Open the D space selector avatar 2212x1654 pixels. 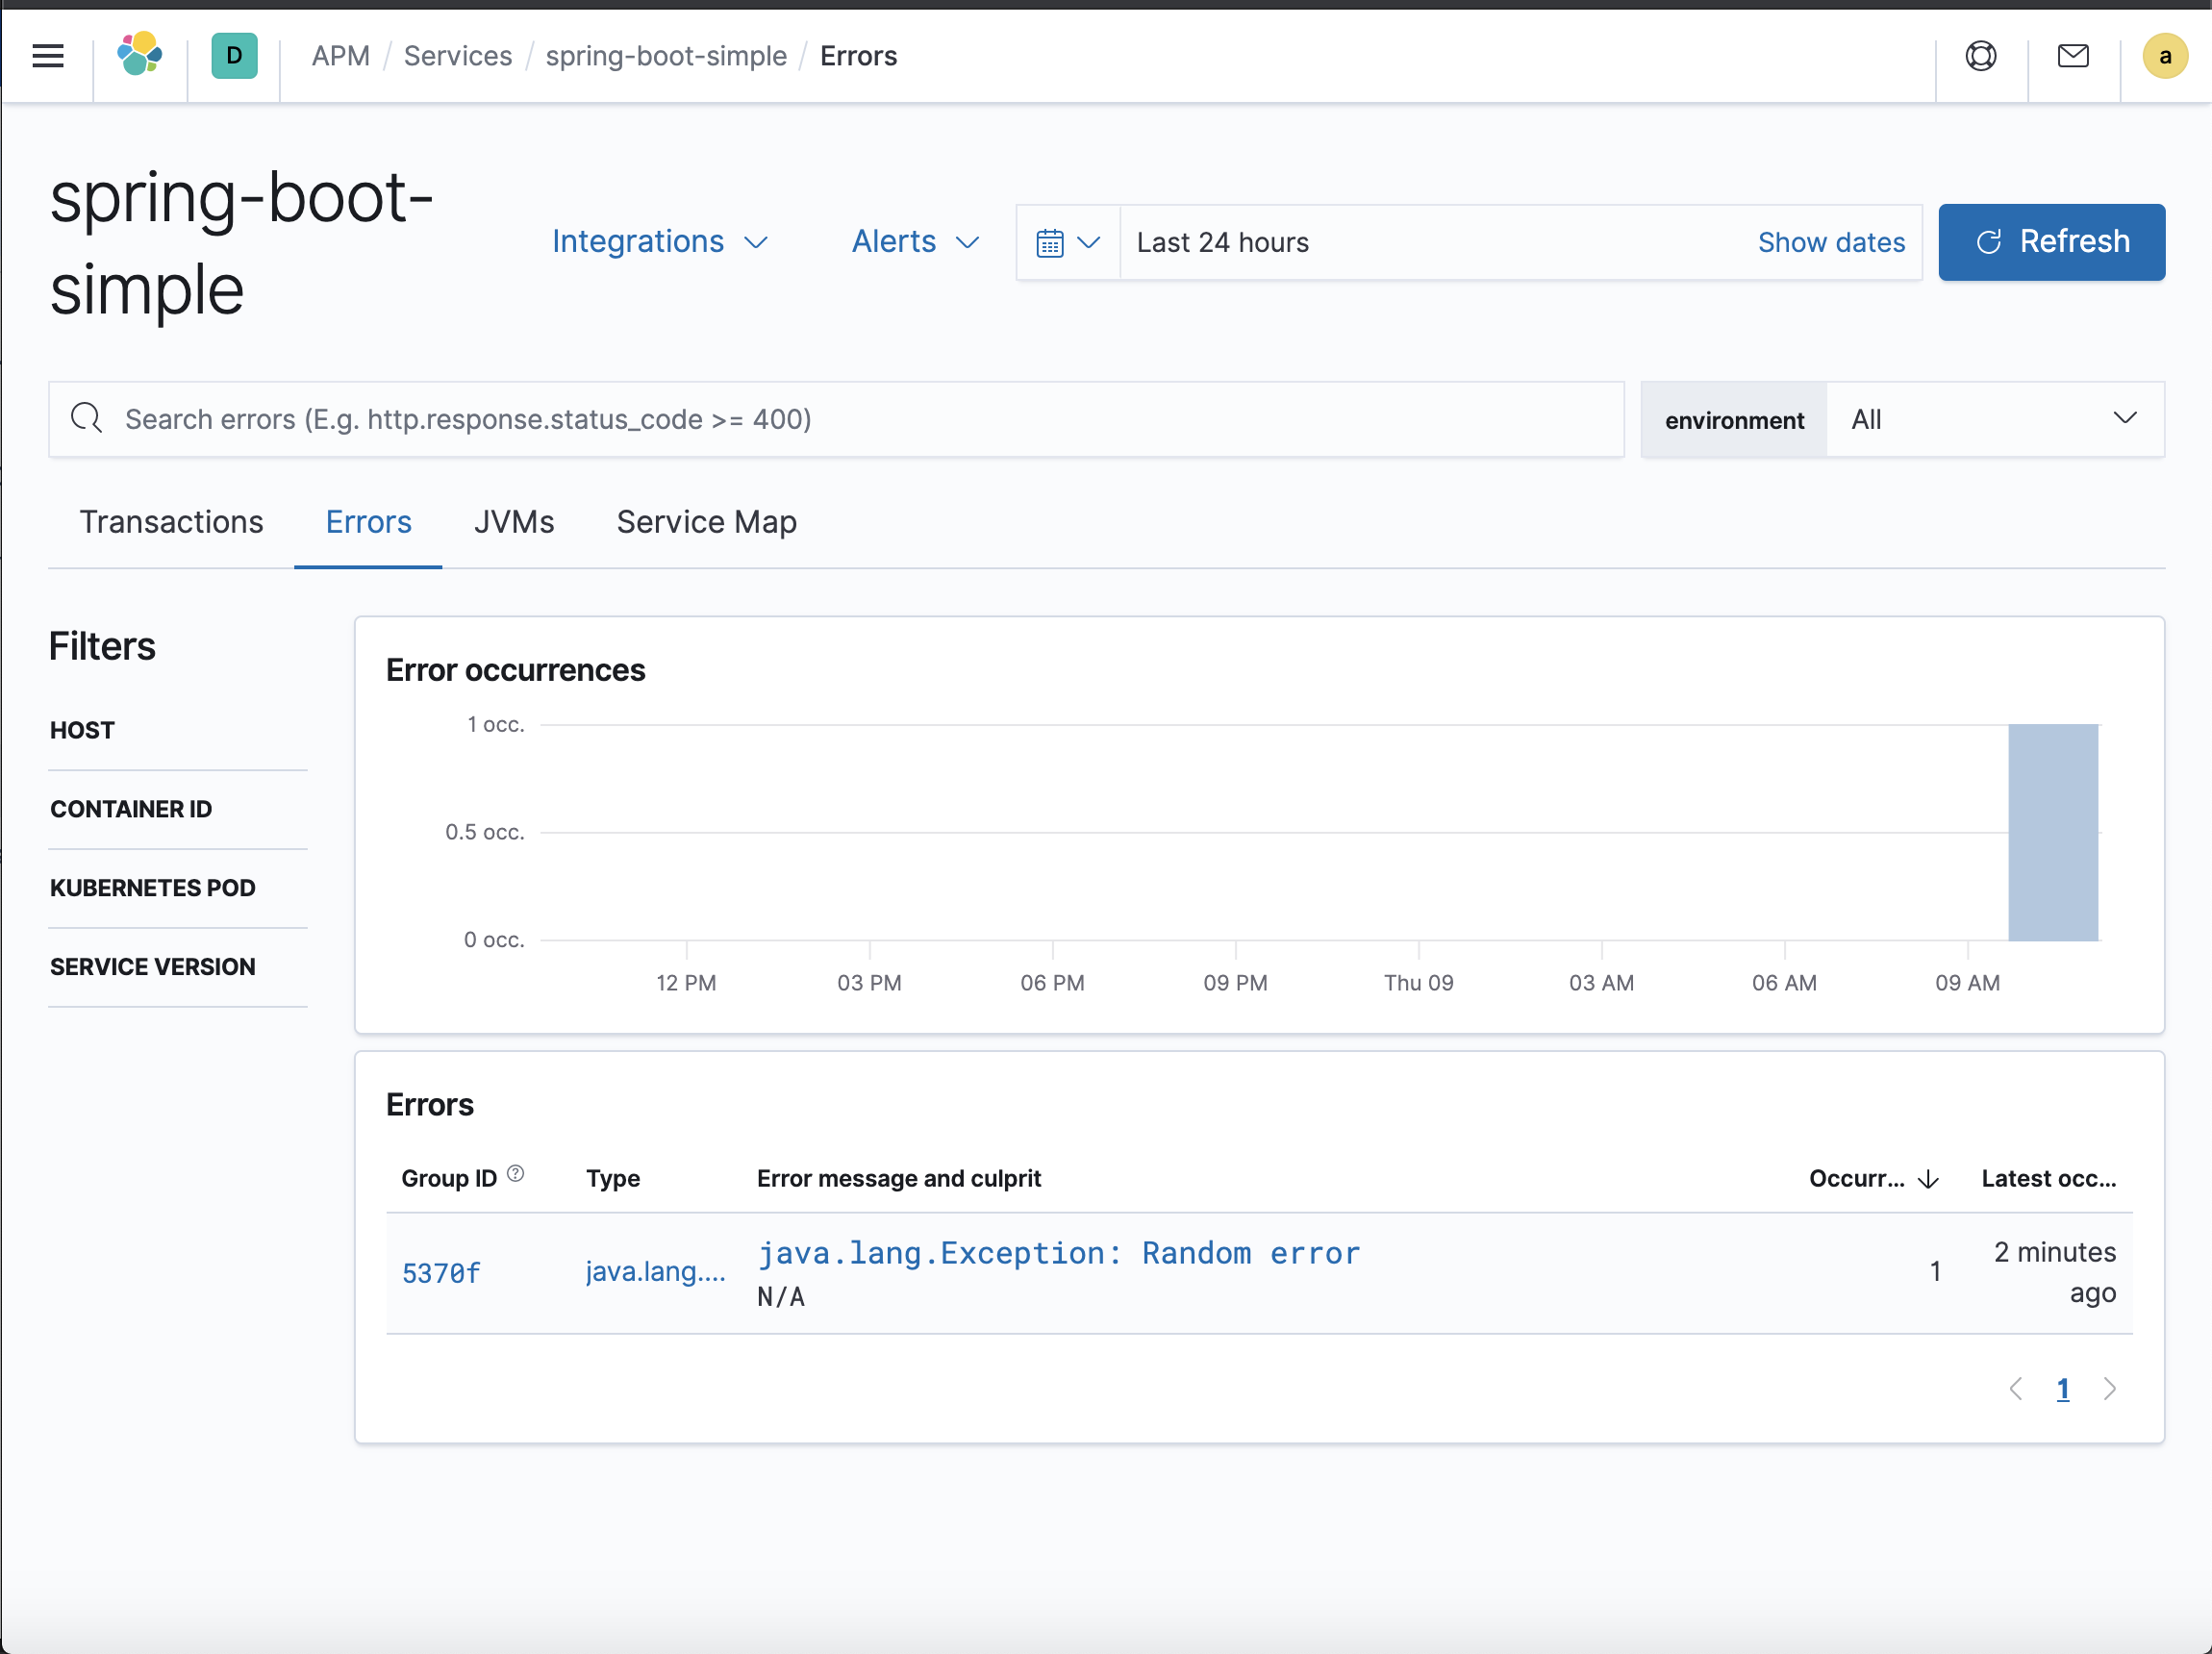pos(234,56)
